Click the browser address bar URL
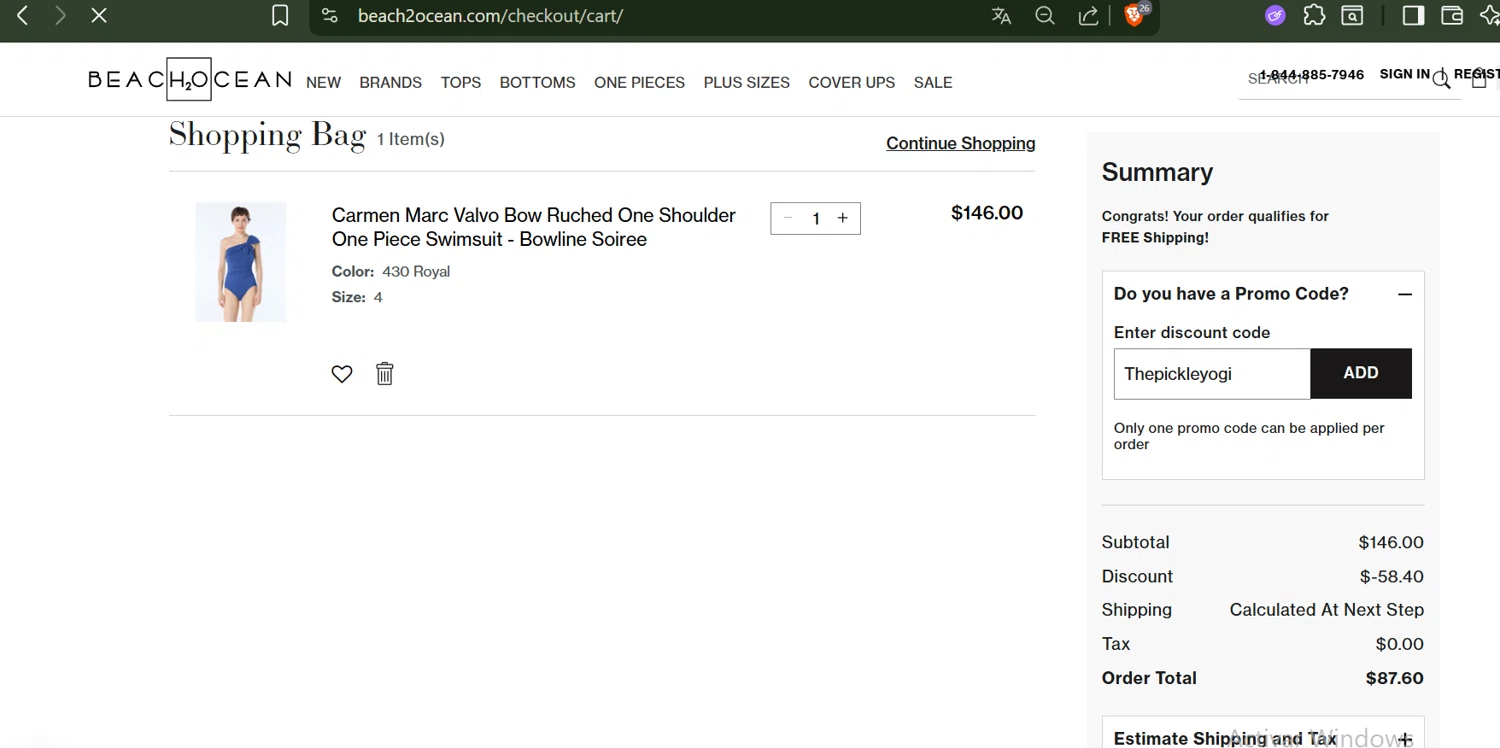Image resolution: width=1500 pixels, height=748 pixels. click(x=491, y=16)
